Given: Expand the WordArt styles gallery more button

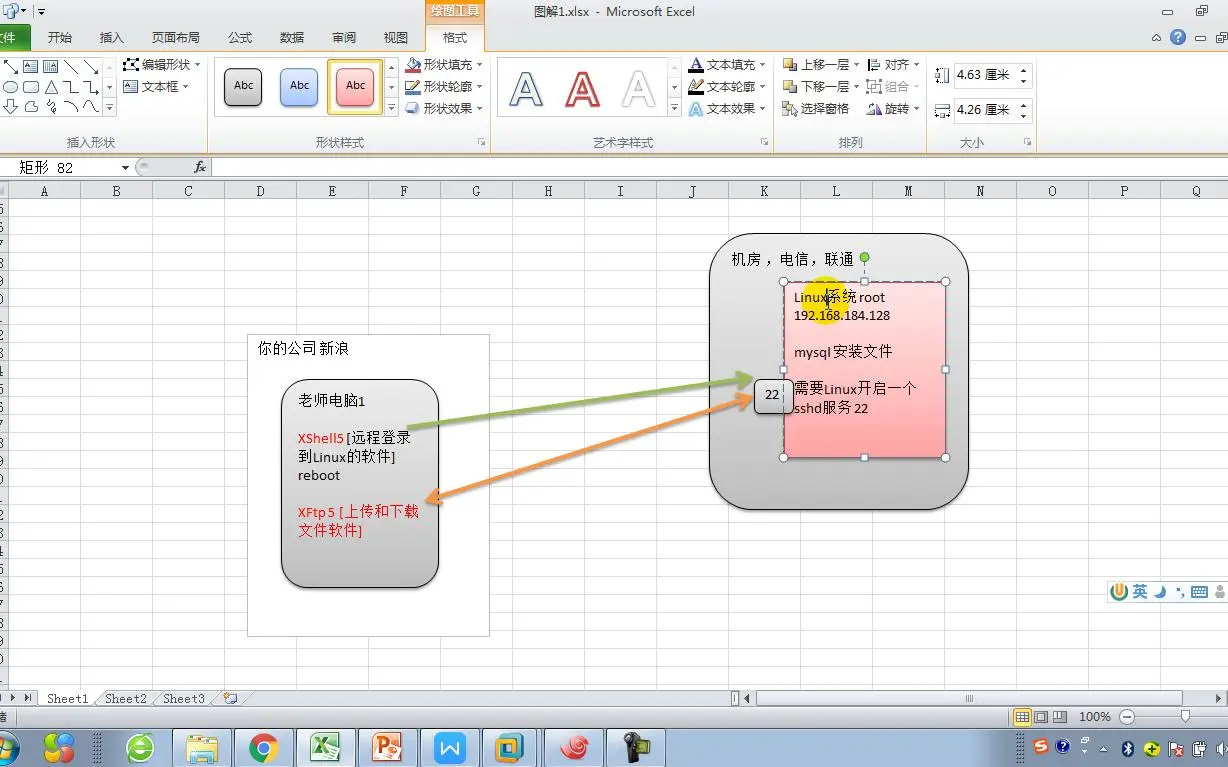Looking at the screenshot, I should [674, 108].
